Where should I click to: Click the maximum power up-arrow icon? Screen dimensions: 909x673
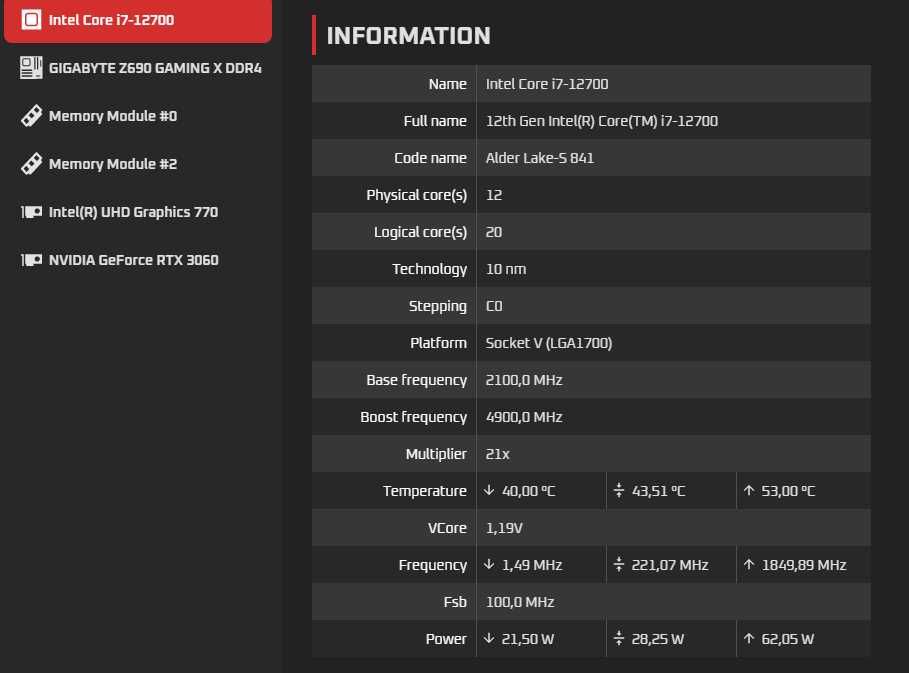748,639
